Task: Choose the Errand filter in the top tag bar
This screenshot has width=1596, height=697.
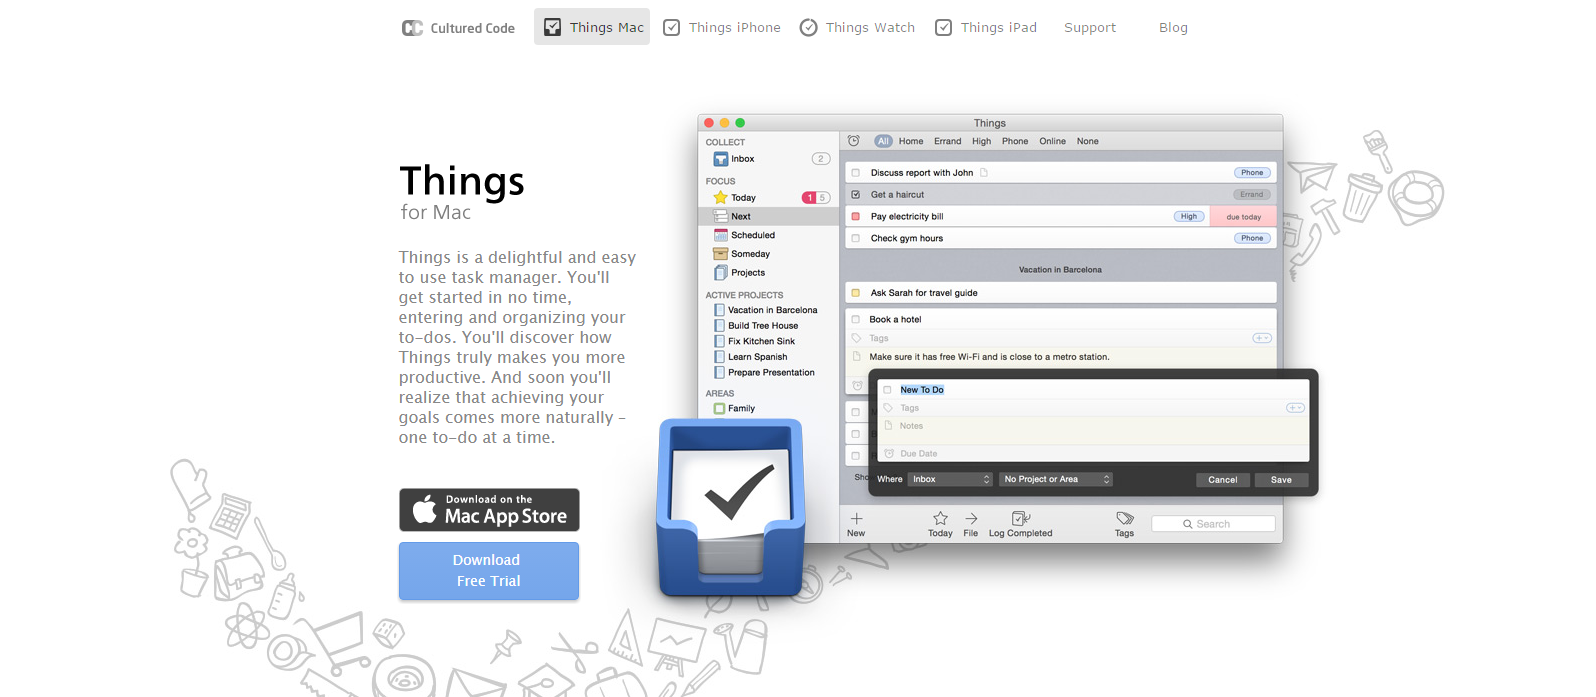Action: (x=948, y=141)
